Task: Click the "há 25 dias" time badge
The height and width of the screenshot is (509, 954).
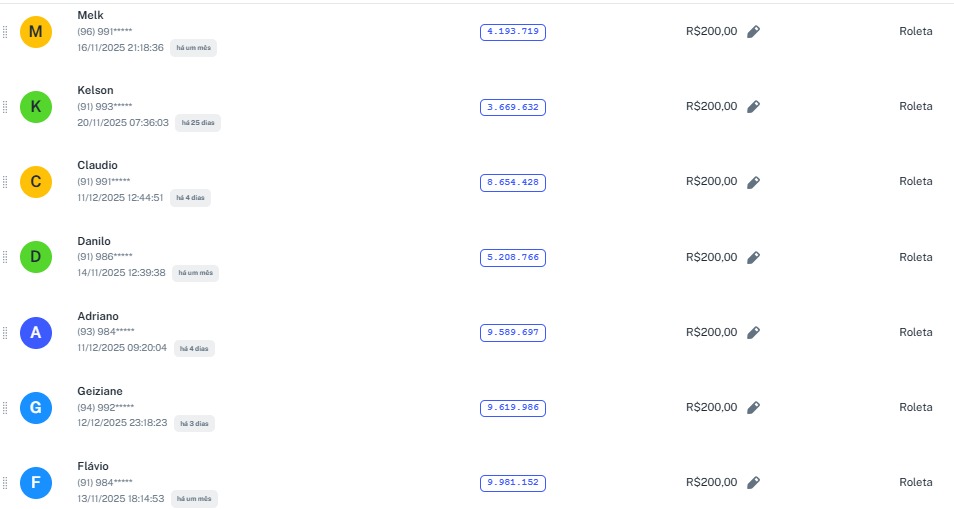Action: click(198, 123)
